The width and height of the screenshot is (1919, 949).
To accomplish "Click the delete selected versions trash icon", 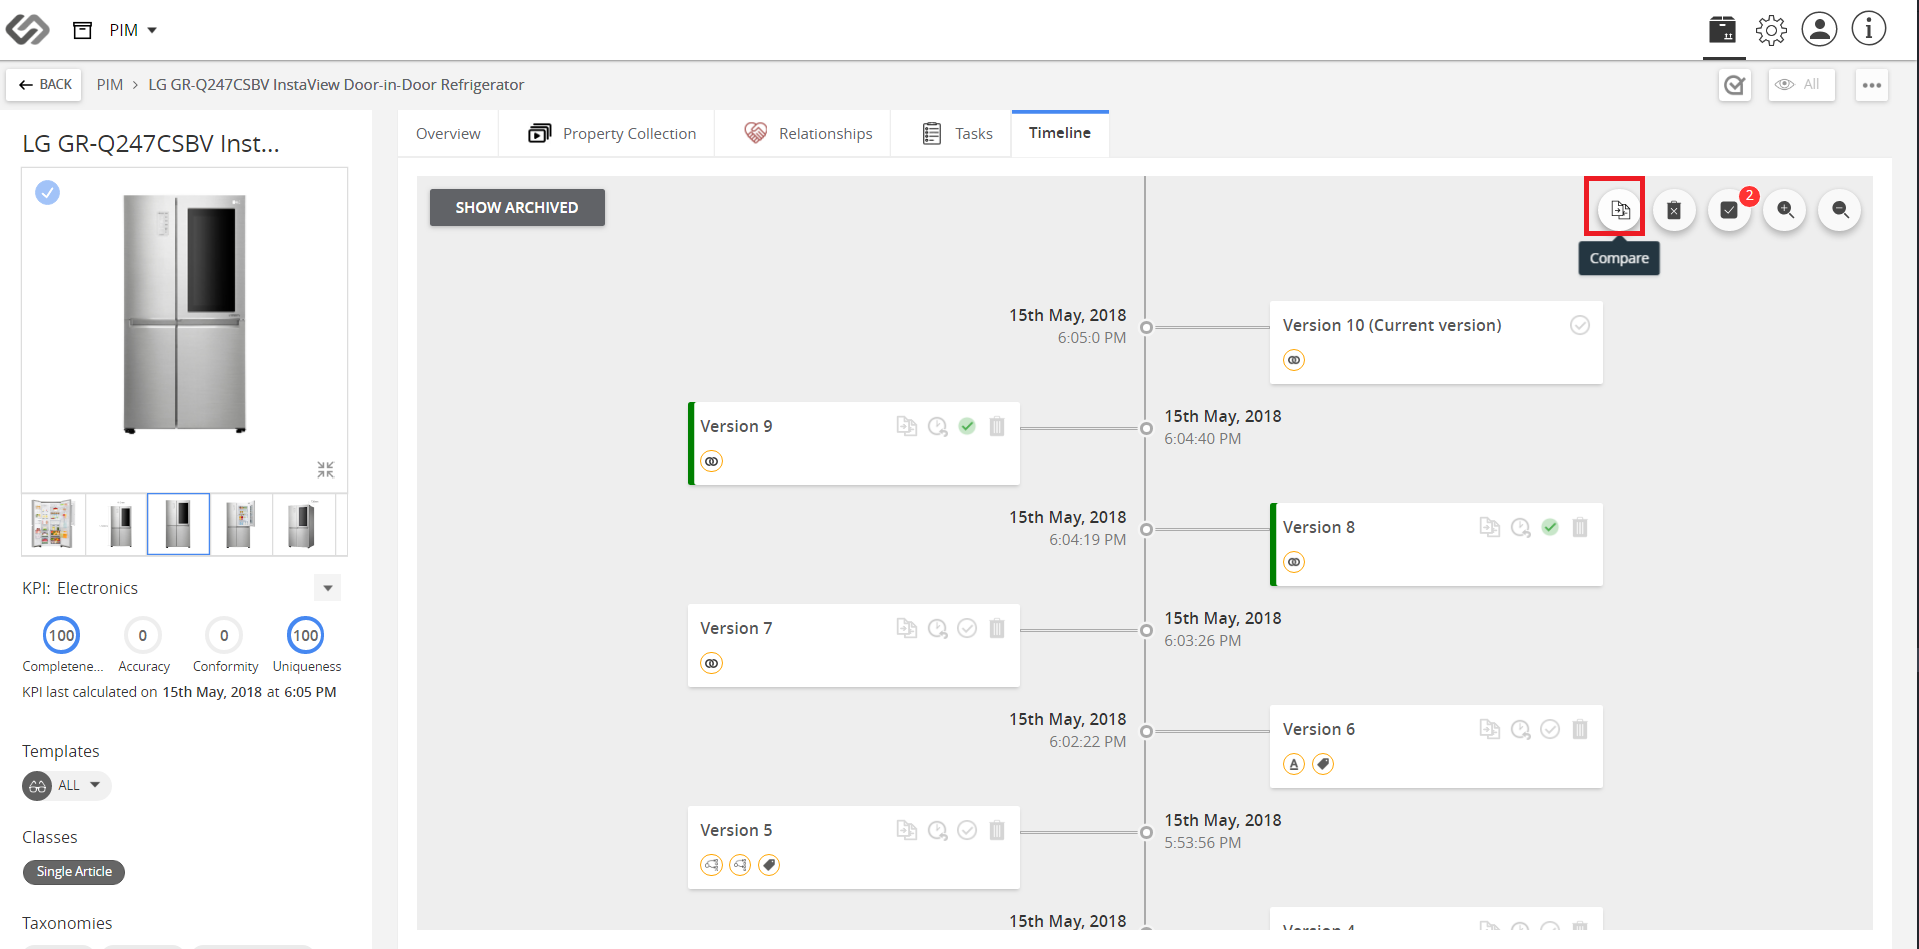I will point(1674,210).
